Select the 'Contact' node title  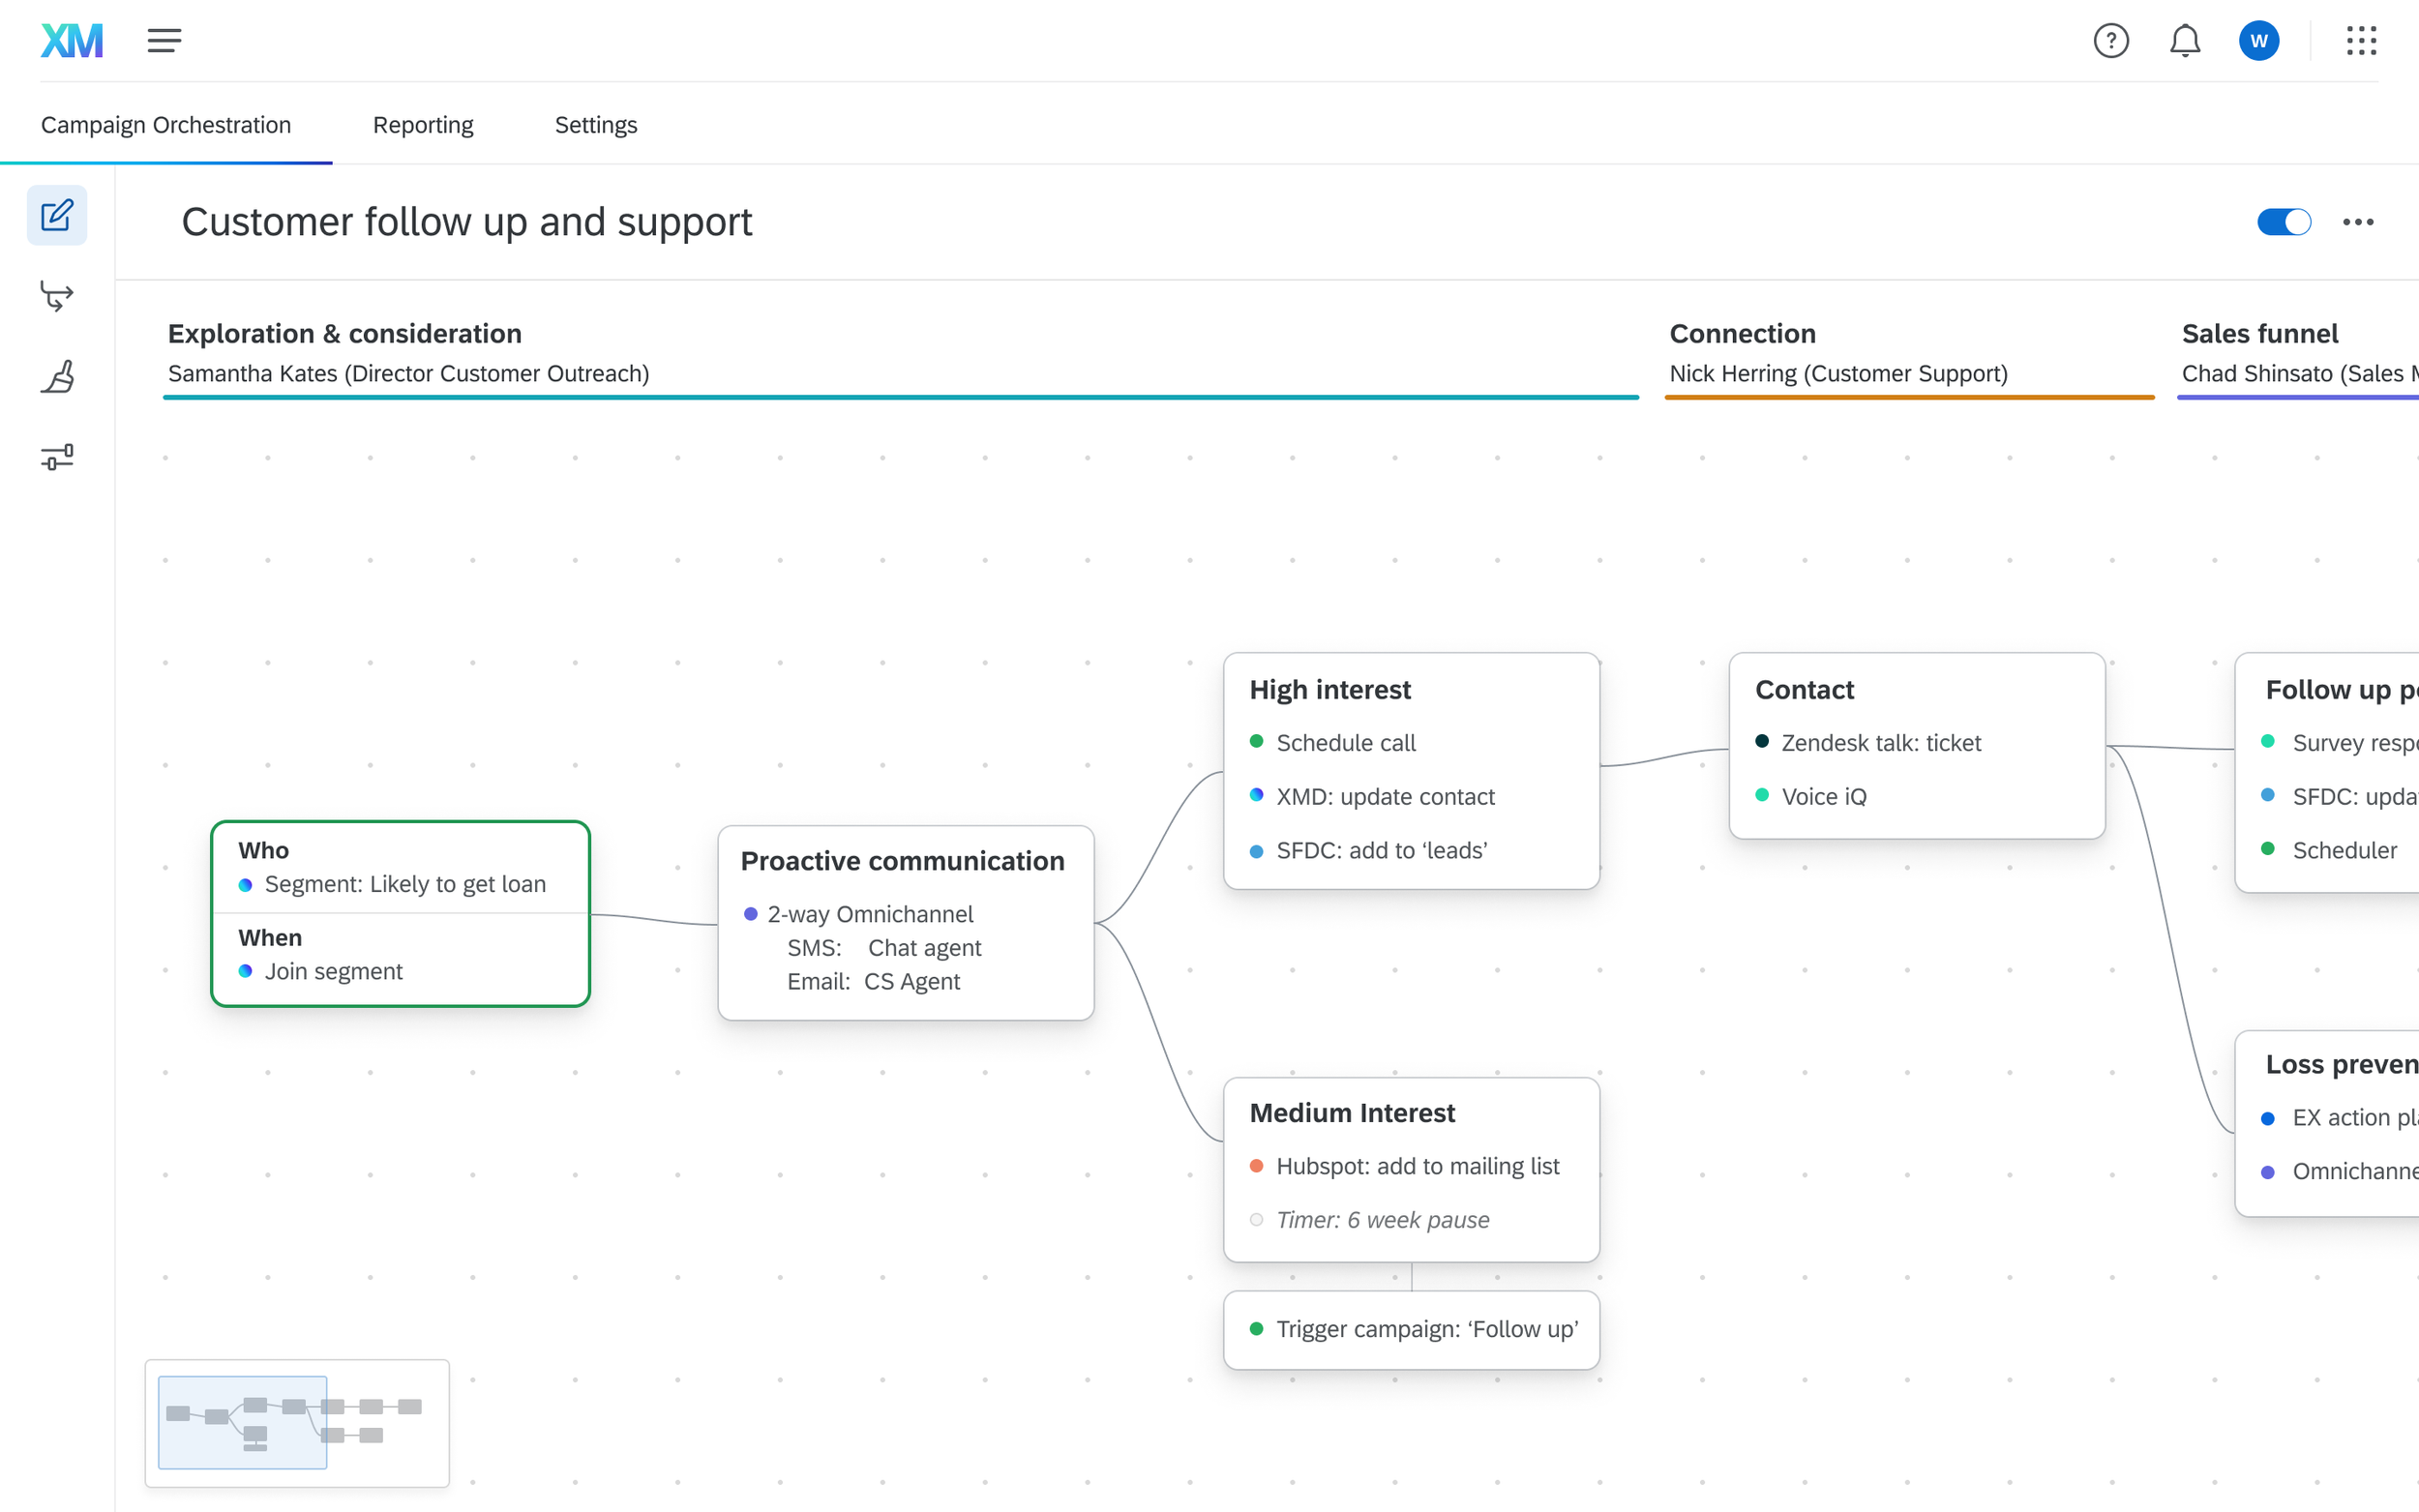coord(1805,690)
